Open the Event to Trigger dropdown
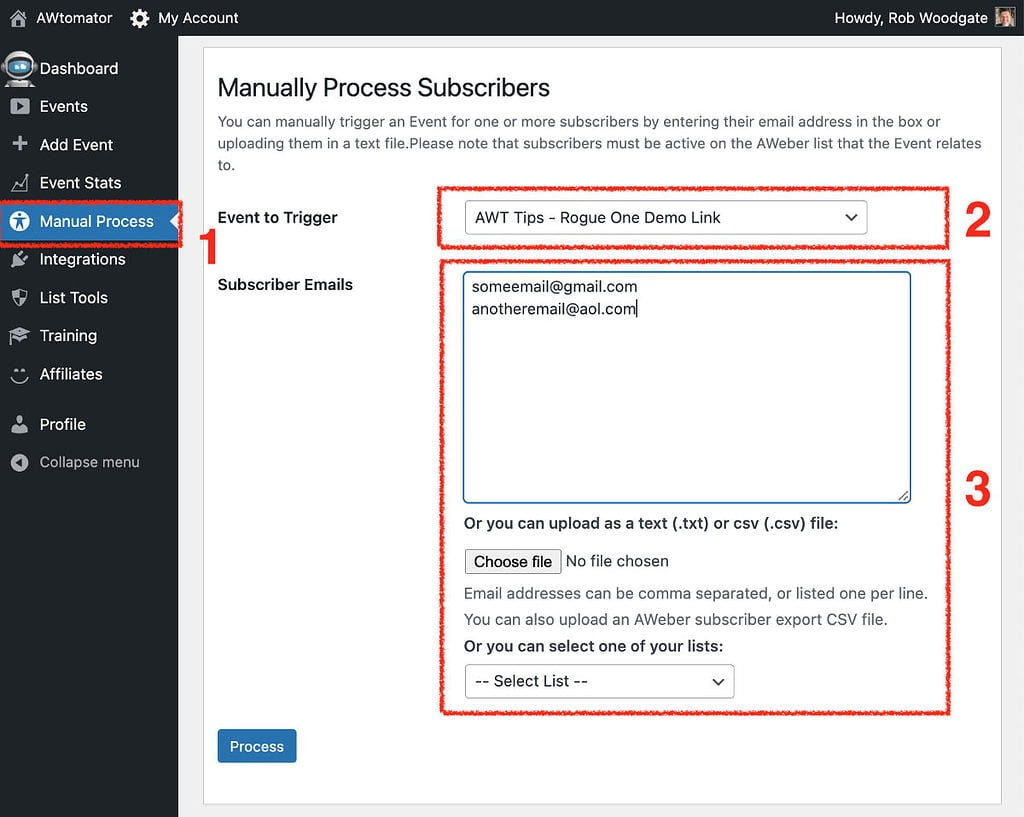Viewport: 1024px width, 817px height. tap(665, 217)
